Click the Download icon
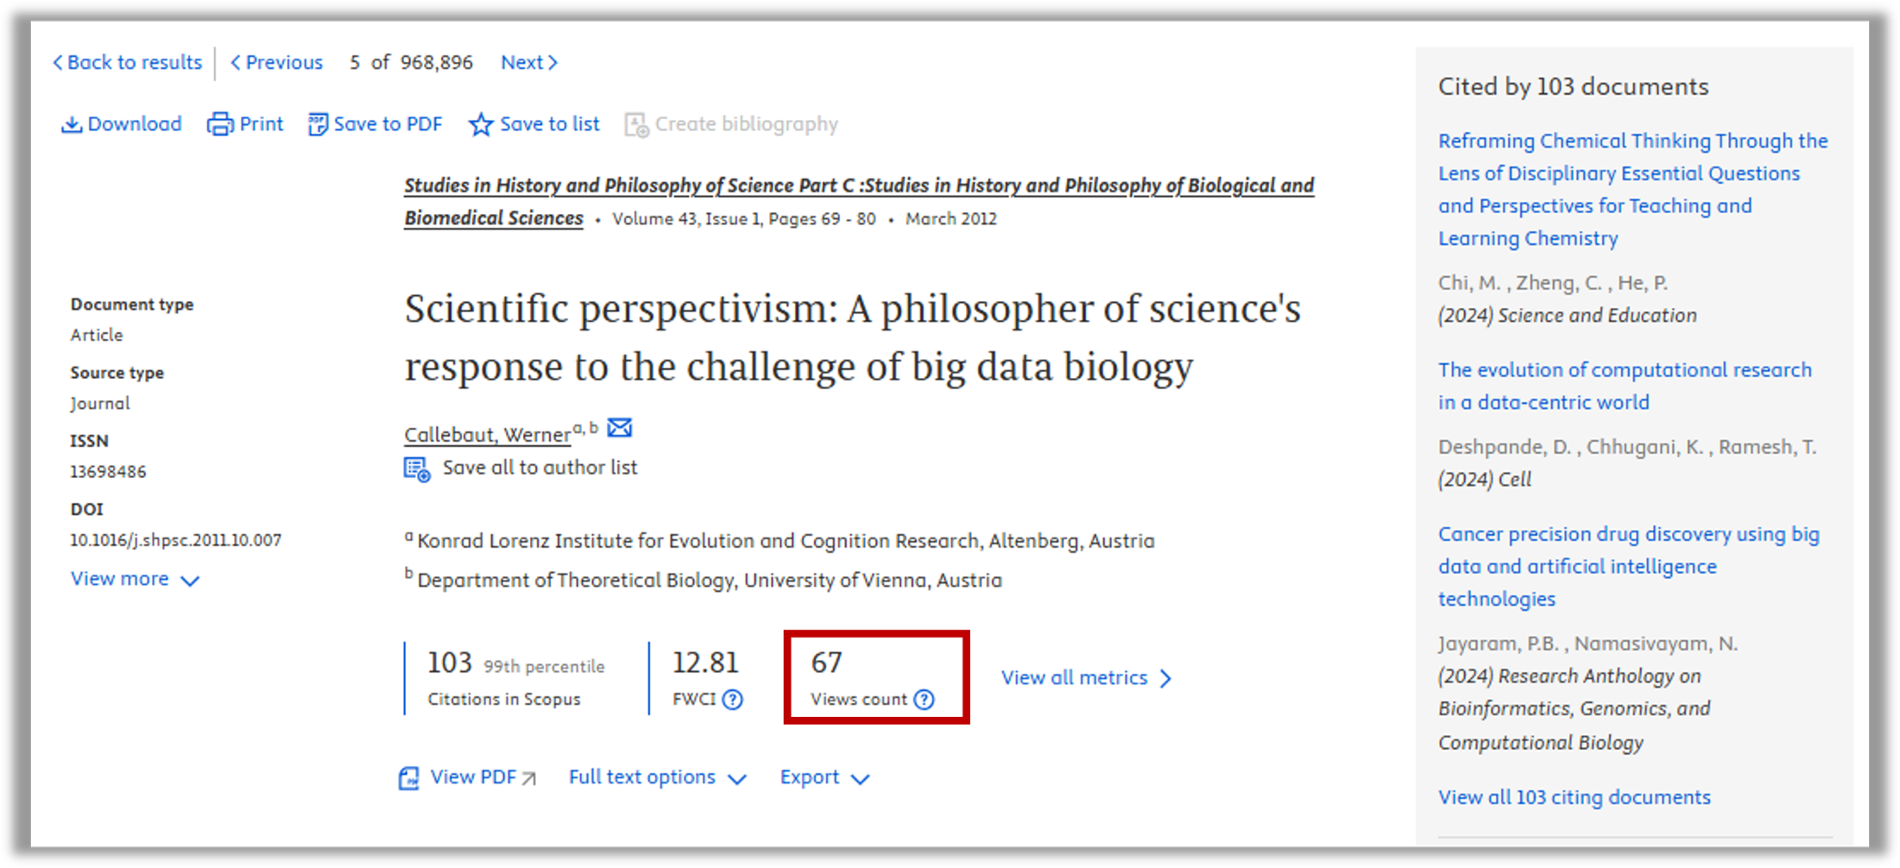The height and width of the screenshot is (868, 1900). coord(71,124)
